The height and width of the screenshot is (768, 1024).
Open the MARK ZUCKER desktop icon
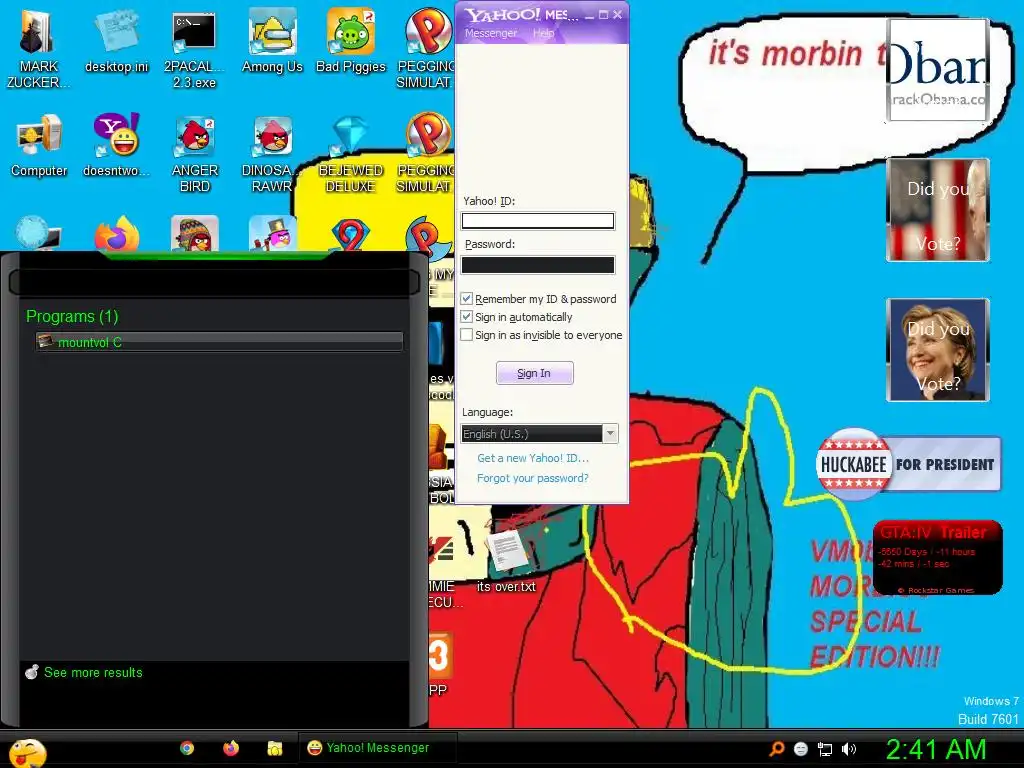click(x=38, y=47)
